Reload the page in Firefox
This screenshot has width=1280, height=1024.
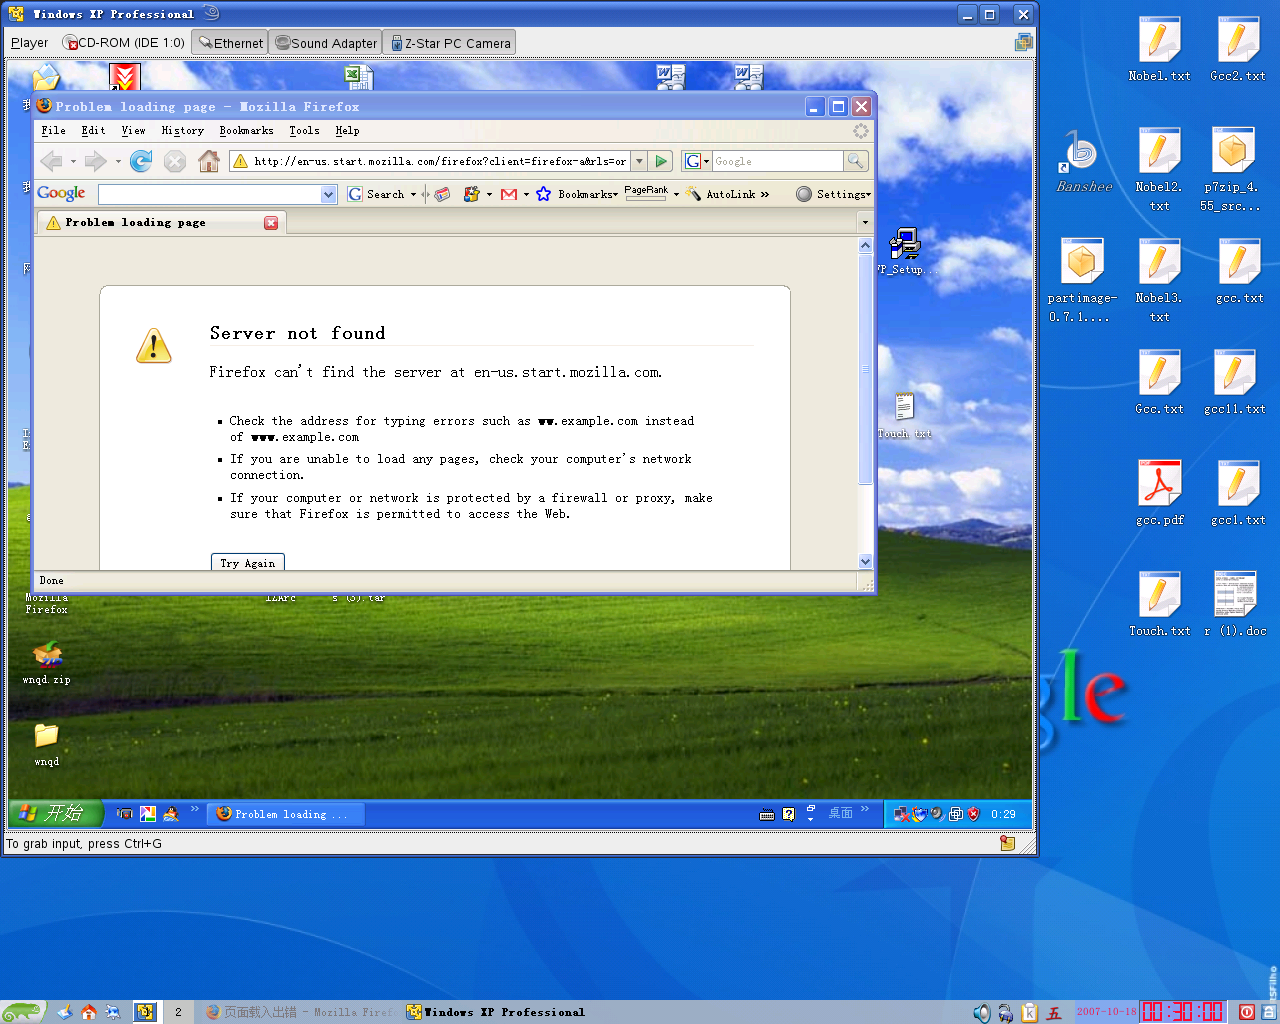coord(141,161)
